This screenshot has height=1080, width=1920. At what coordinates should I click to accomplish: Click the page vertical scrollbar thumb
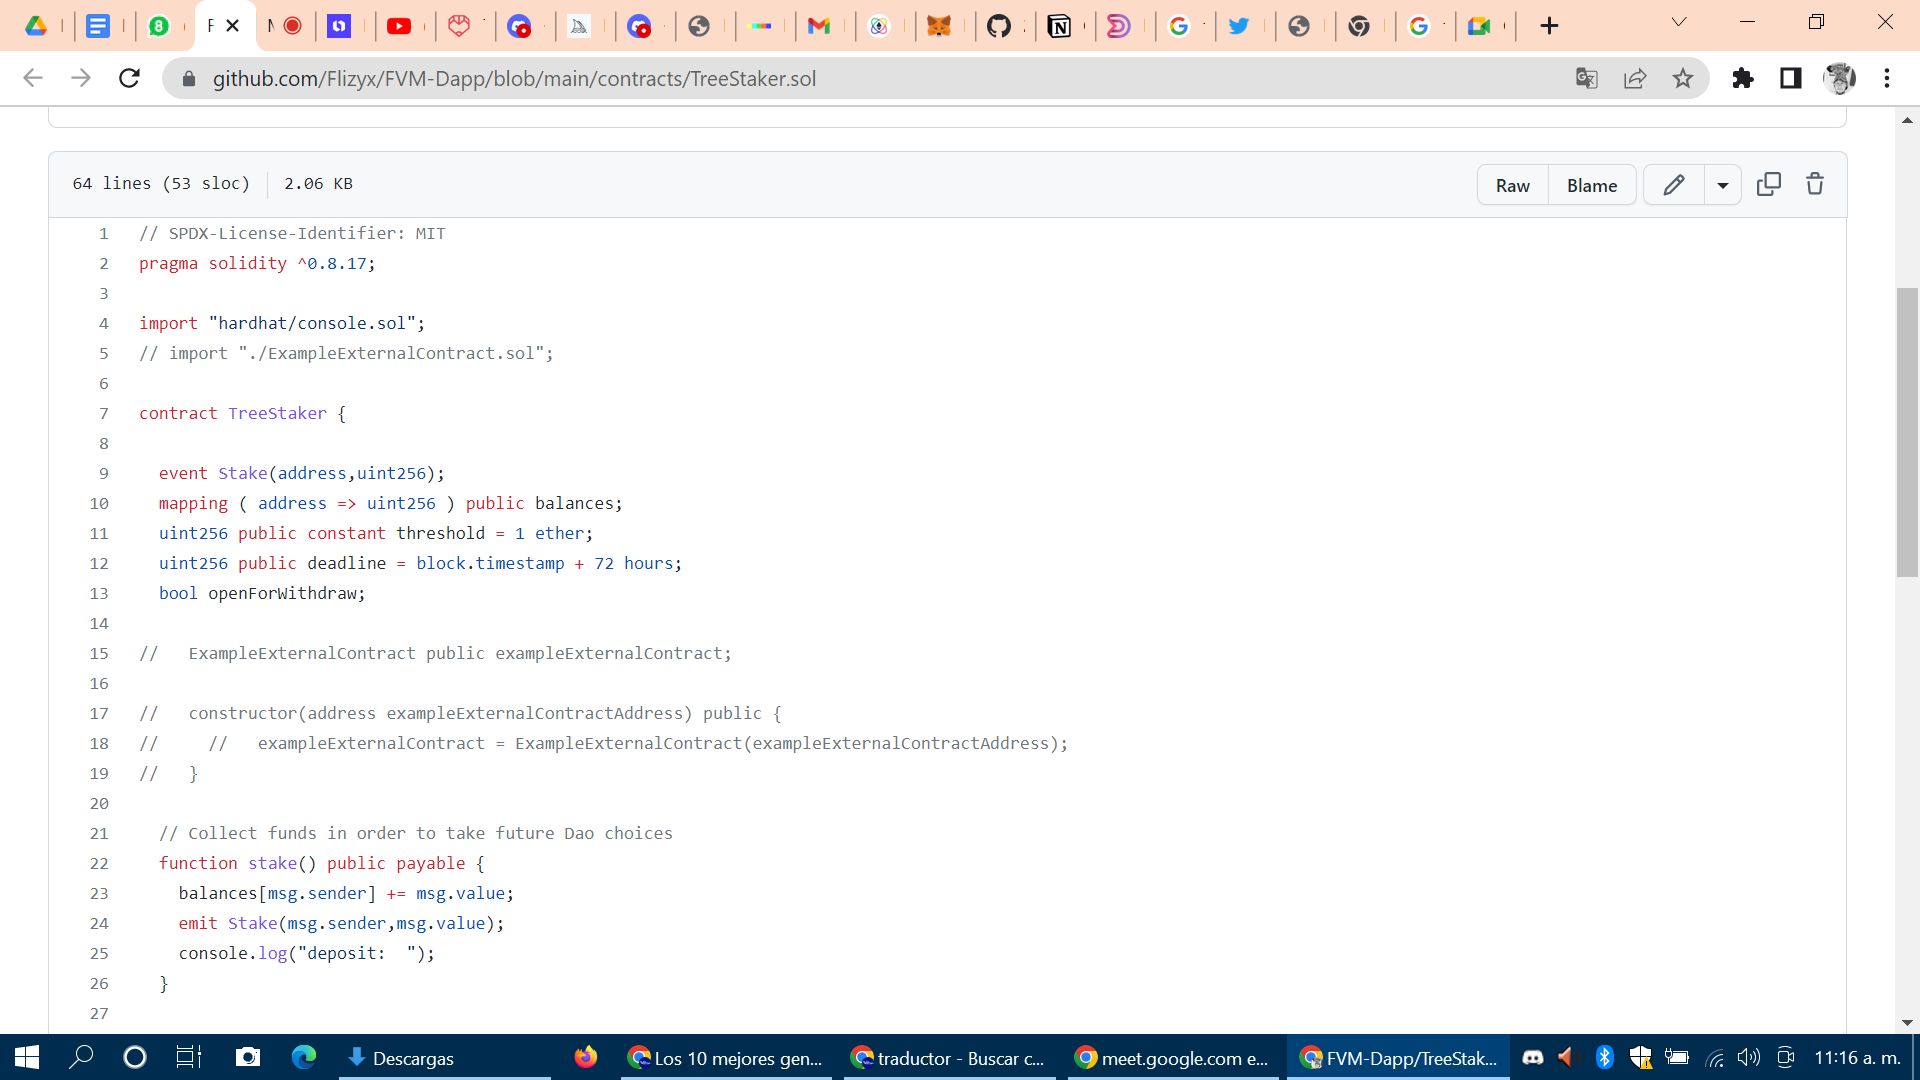[1907, 432]
